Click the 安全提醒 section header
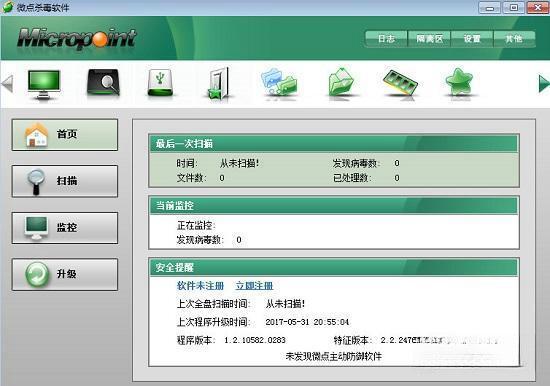This screenshot has width=550, height=386. coord(334,268)
